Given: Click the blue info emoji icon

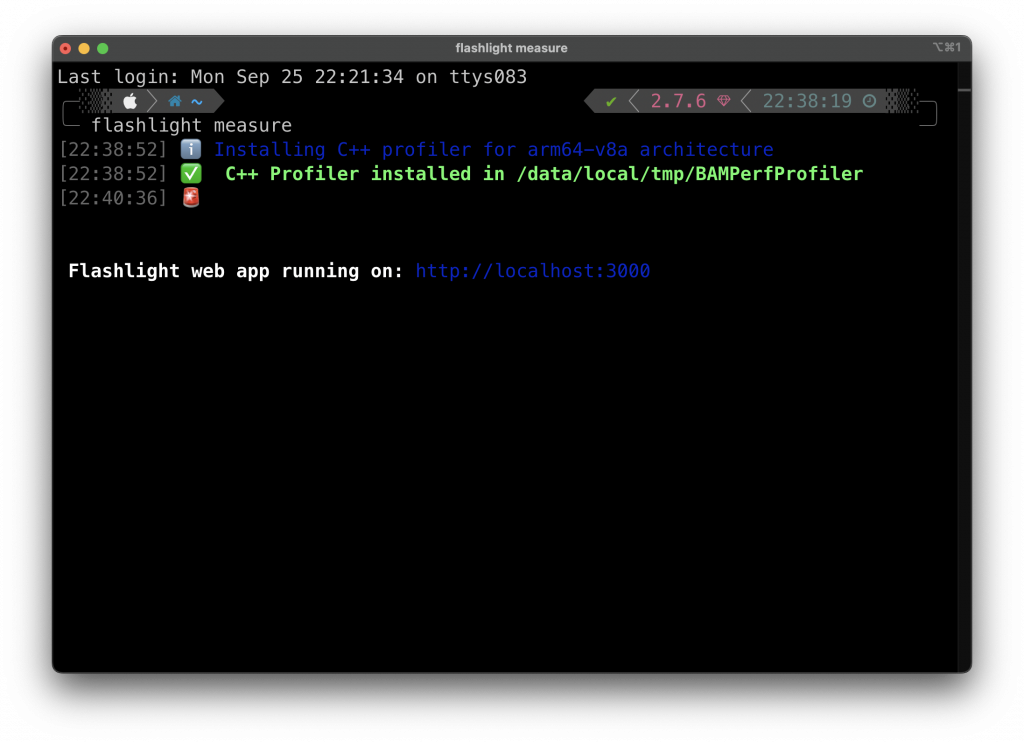Looking at the screenshot, I should pos(191,149).
